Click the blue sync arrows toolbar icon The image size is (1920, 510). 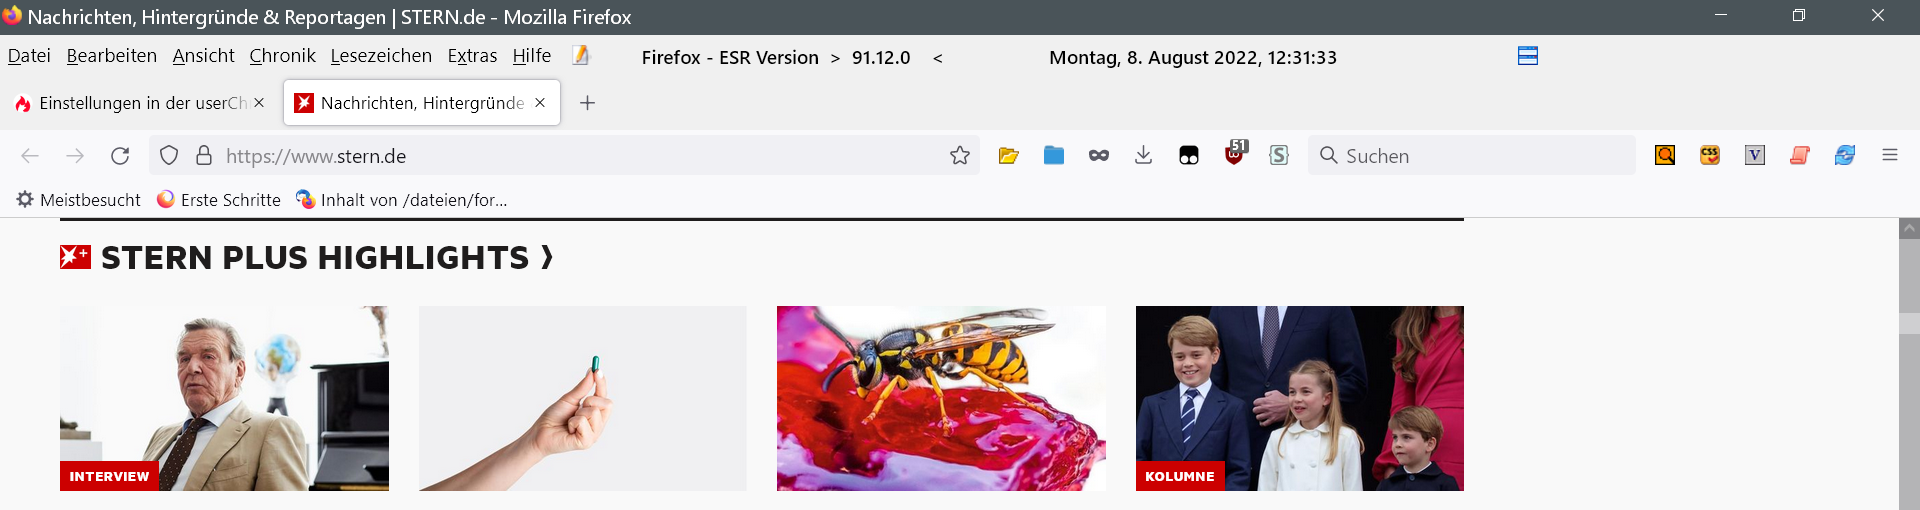pos(1845,155)
